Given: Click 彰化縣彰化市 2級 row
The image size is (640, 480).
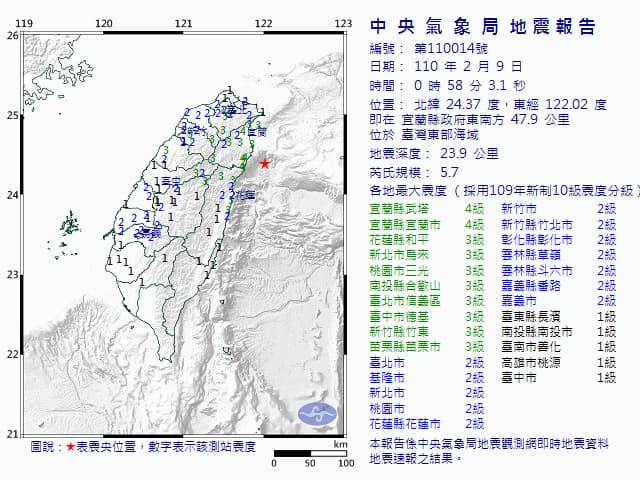Looking at the screenshot, I should pyautogui.click(x=559, y=240).
